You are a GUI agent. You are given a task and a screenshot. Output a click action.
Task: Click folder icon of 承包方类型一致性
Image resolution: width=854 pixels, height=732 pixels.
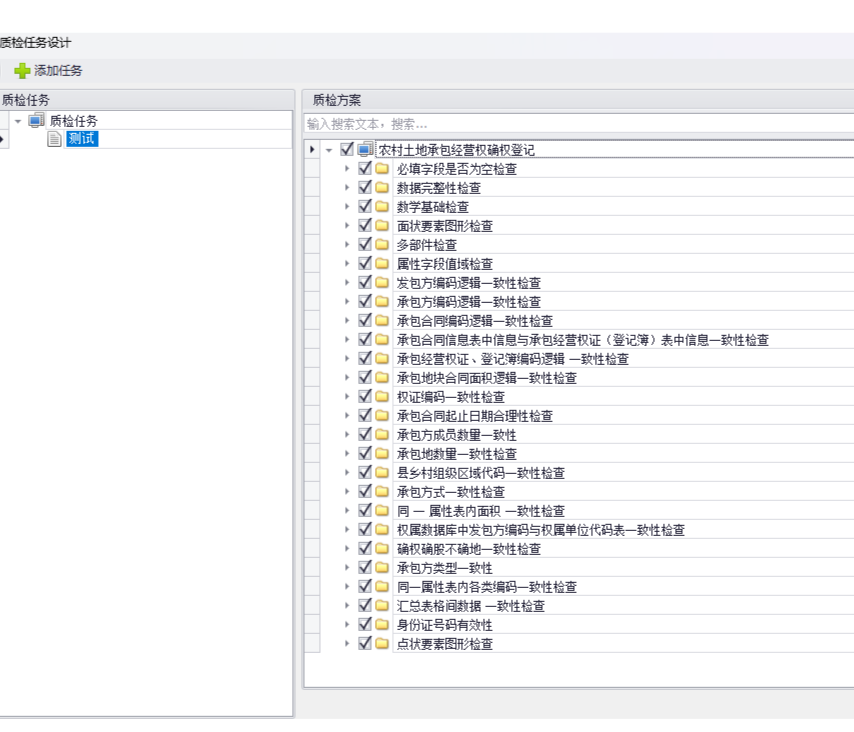tap(382, 568)
